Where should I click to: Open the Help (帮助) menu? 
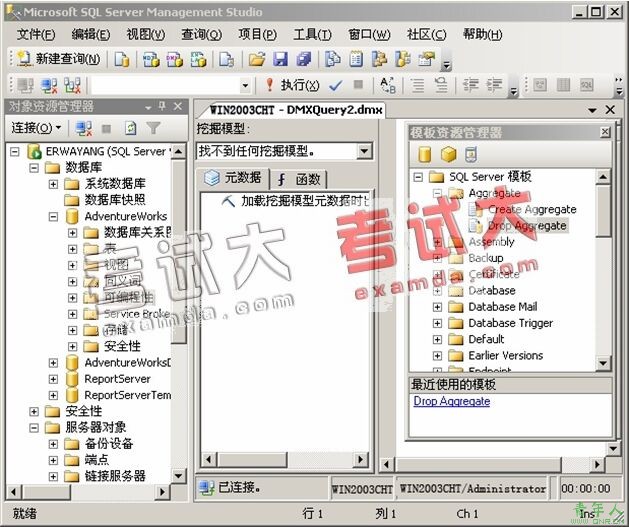tap(483, 34)
